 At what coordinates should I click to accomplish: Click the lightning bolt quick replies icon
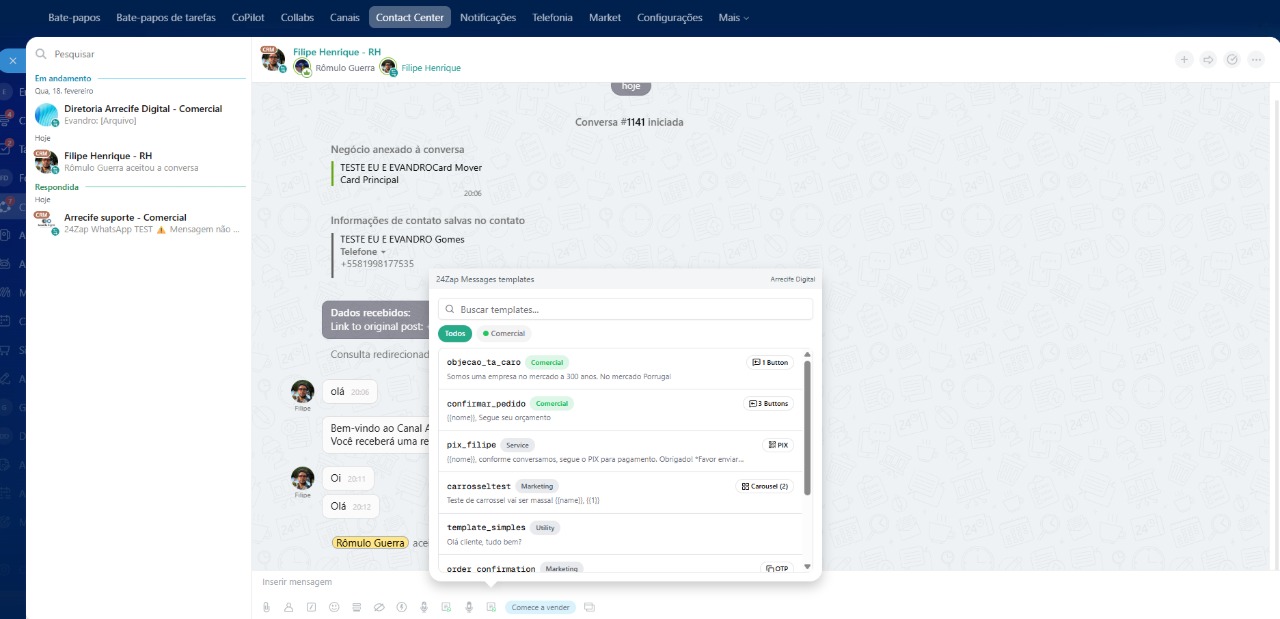401,607
